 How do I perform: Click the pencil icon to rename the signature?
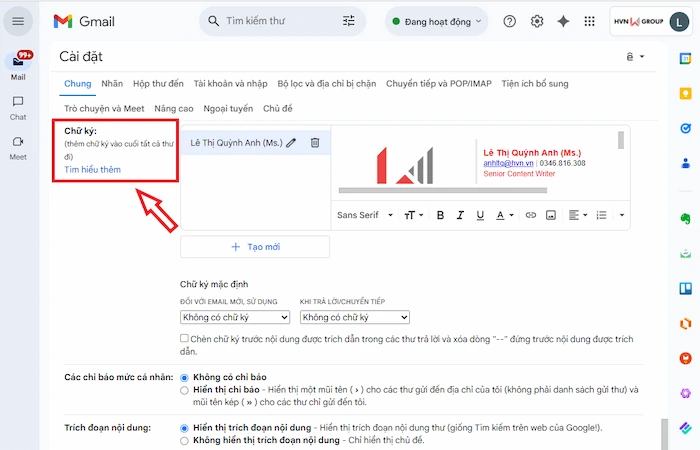(291, 143)
